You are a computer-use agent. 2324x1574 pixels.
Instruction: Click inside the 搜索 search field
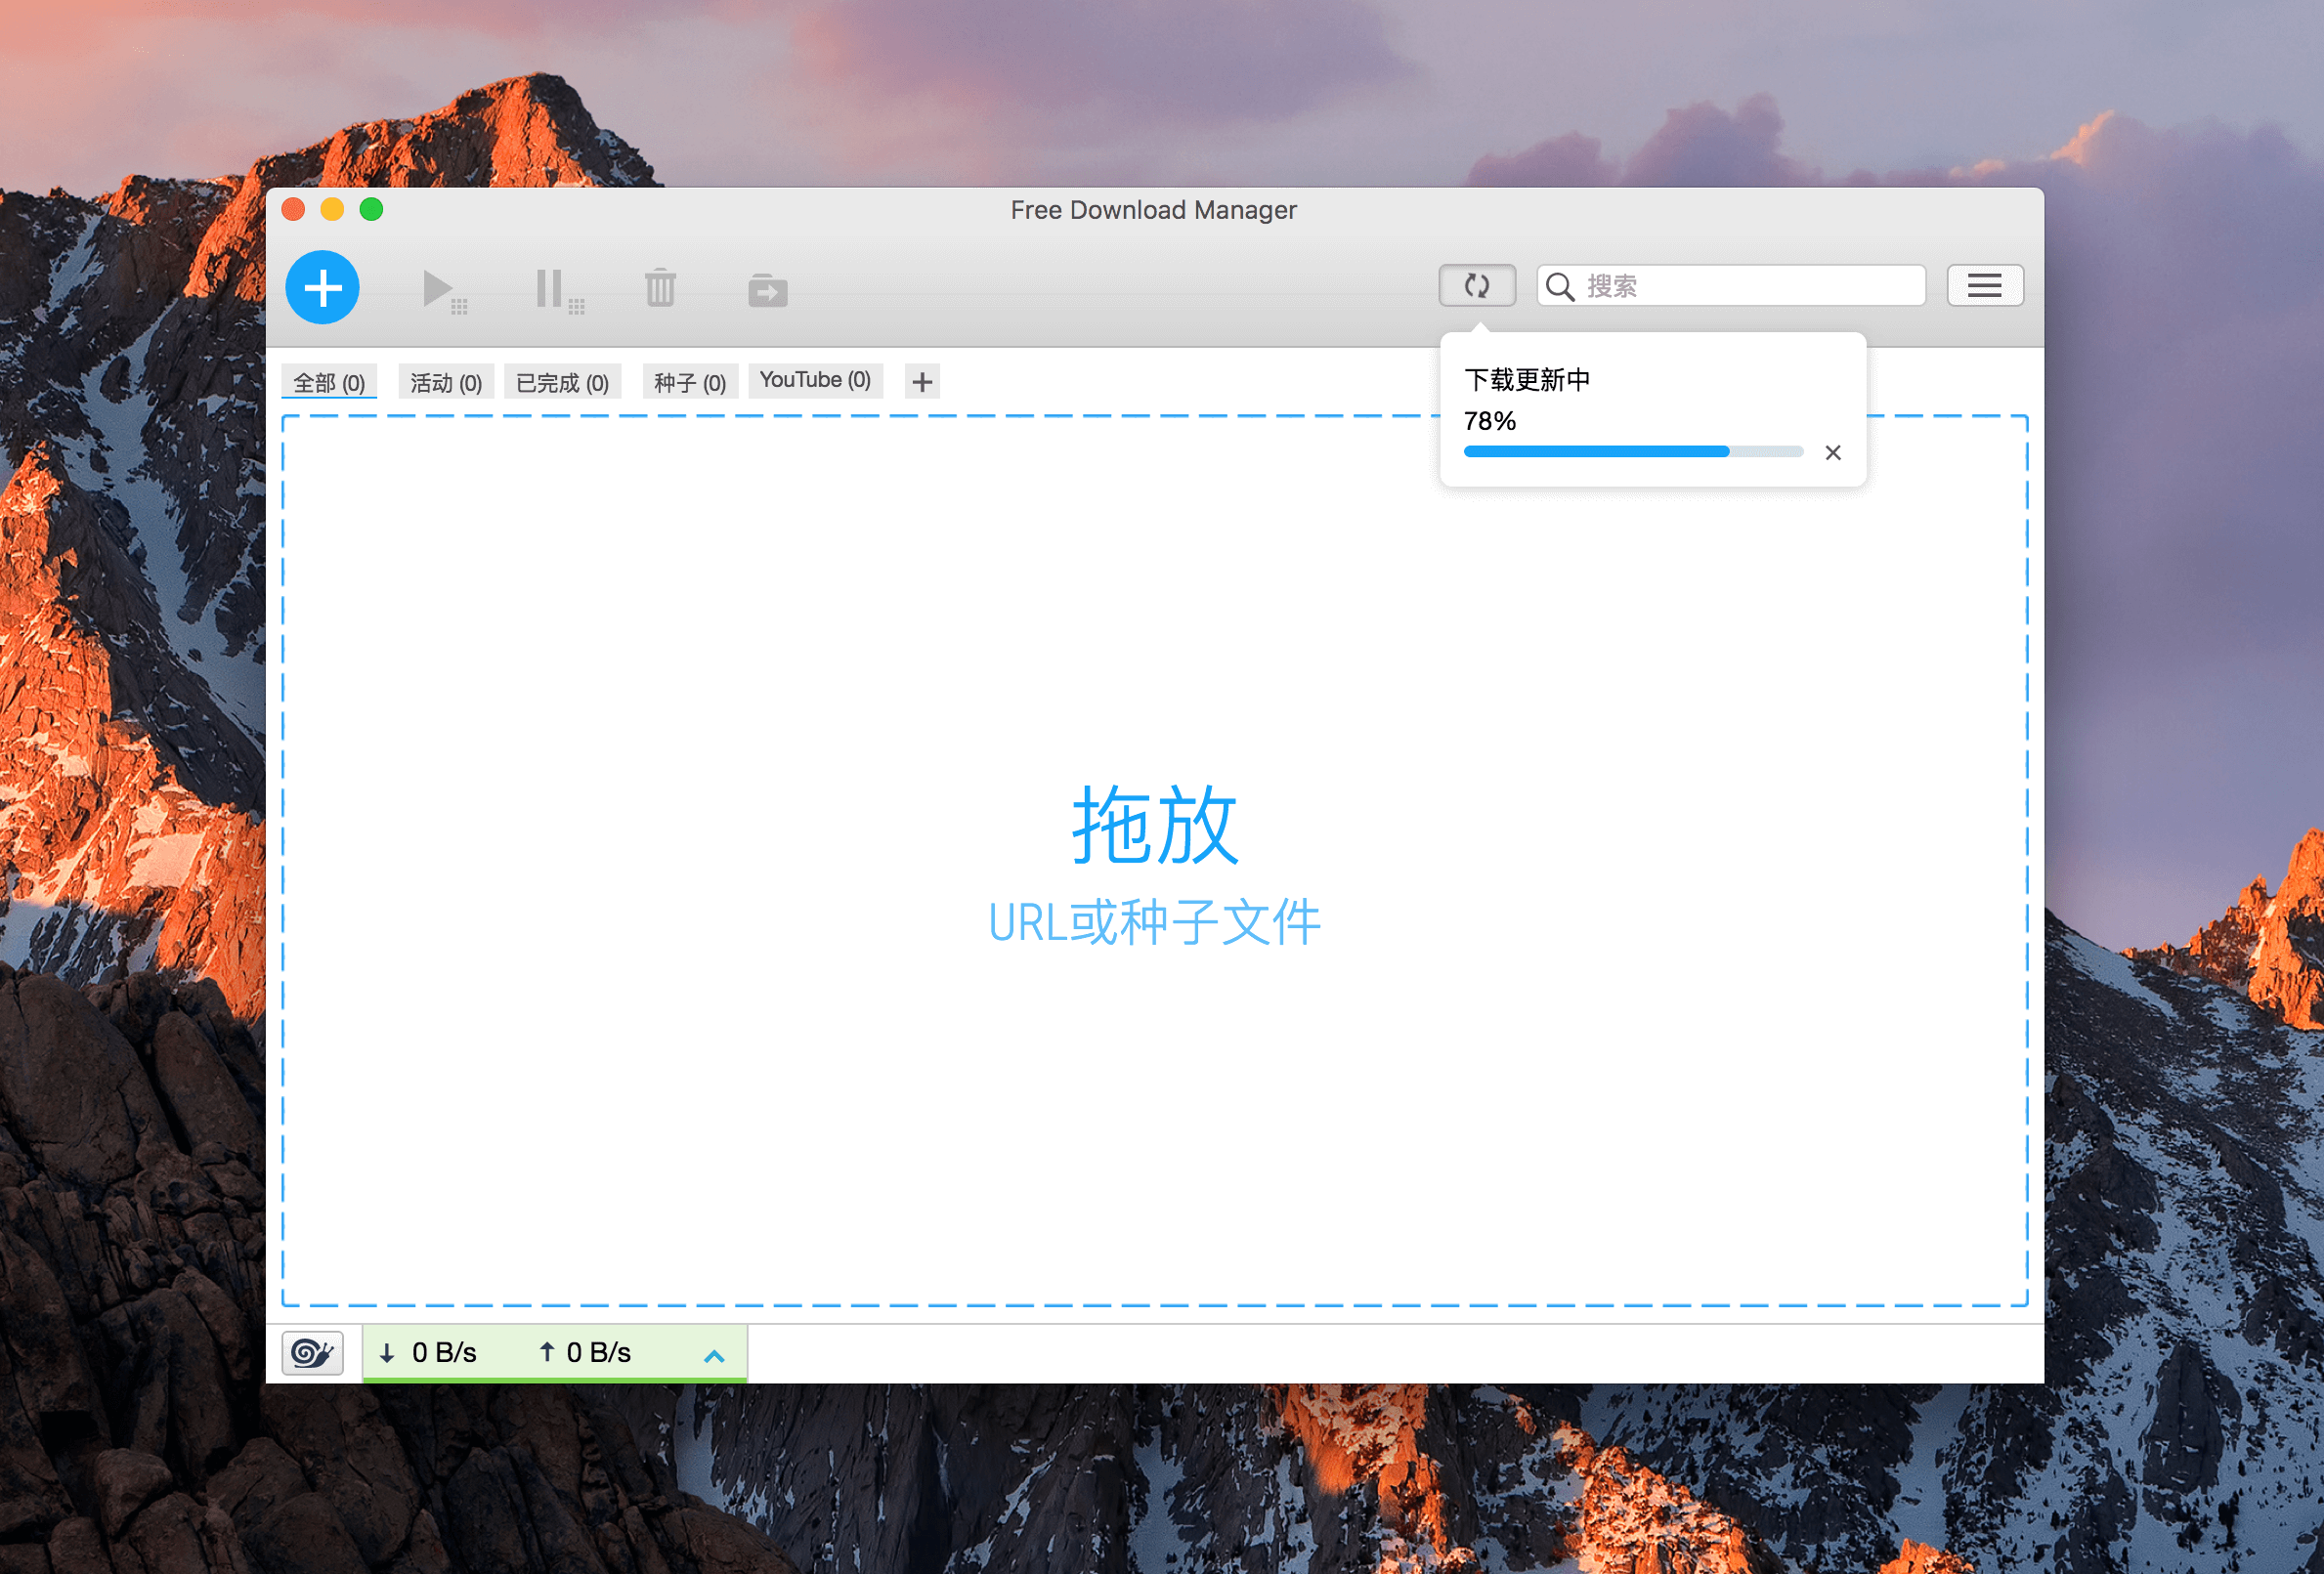(x=1731, y=286)
